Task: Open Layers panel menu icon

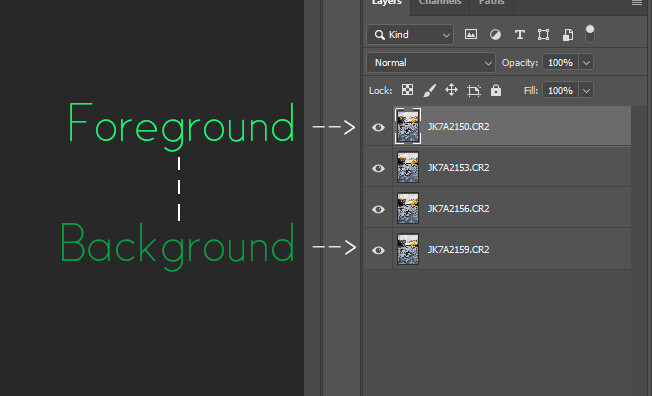Action: point(637,3)
